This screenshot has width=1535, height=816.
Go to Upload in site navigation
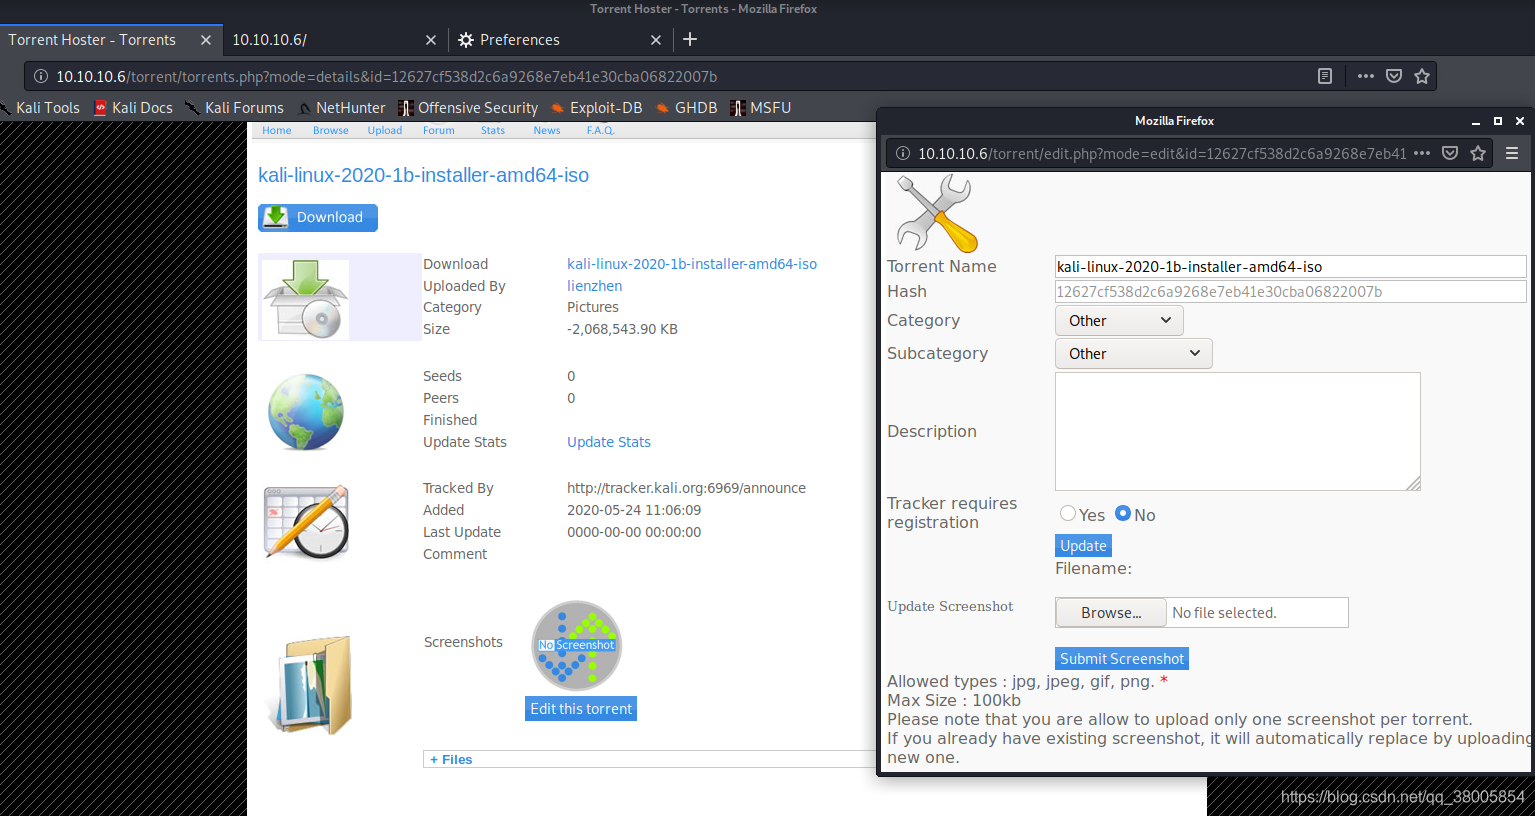(x=385, y=131)
